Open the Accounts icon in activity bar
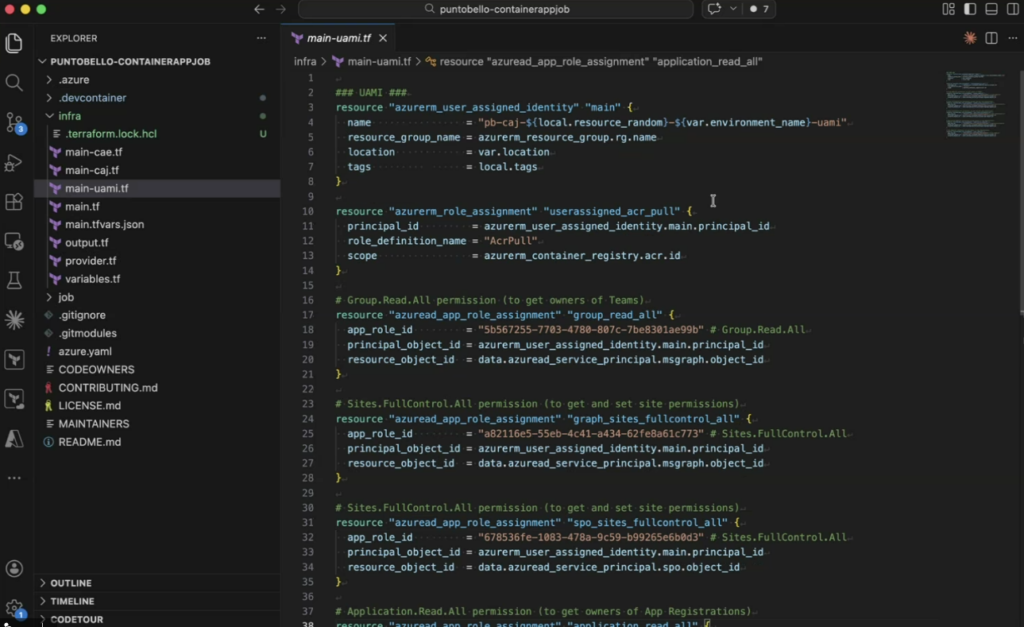1024x627 pixels. 14,568
